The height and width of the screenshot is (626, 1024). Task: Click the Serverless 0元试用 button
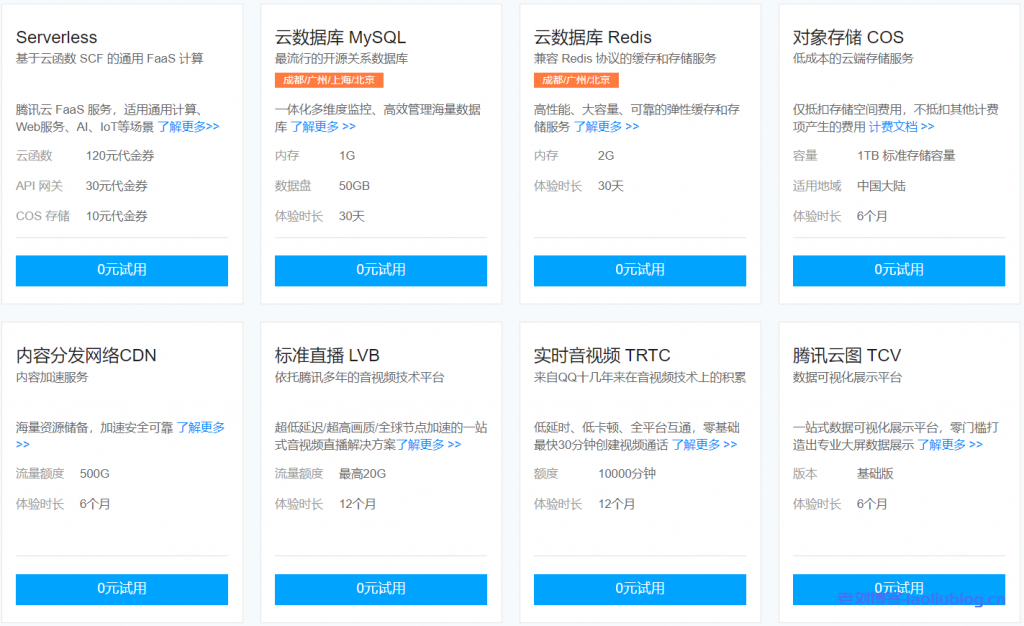coord(121,270)
